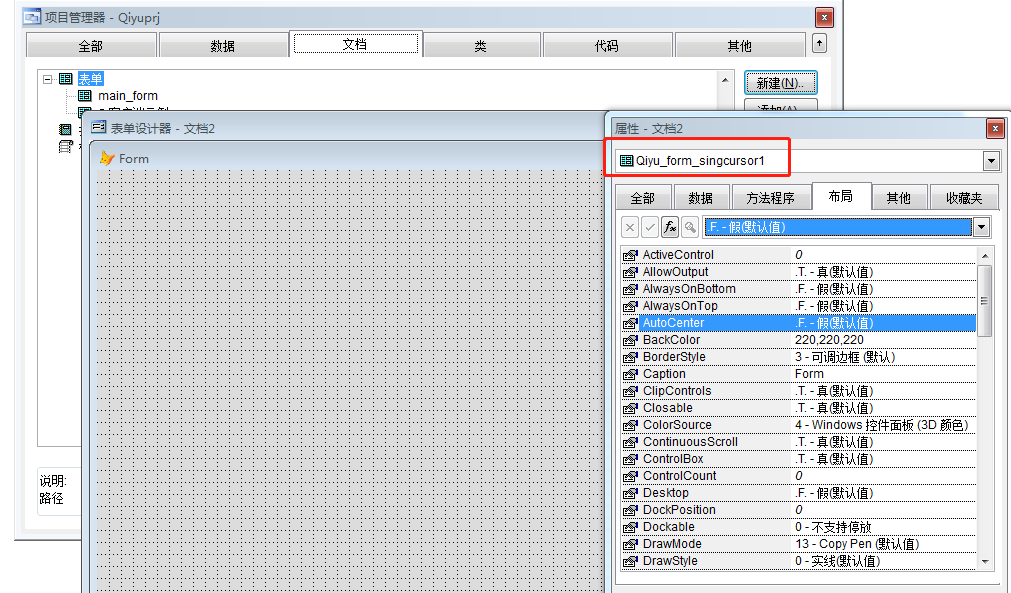The height and width of the screenshot is (593, 1011).
Task: Switch to the 其他 tab in Project Manager
Action: (x=740, y=46)
